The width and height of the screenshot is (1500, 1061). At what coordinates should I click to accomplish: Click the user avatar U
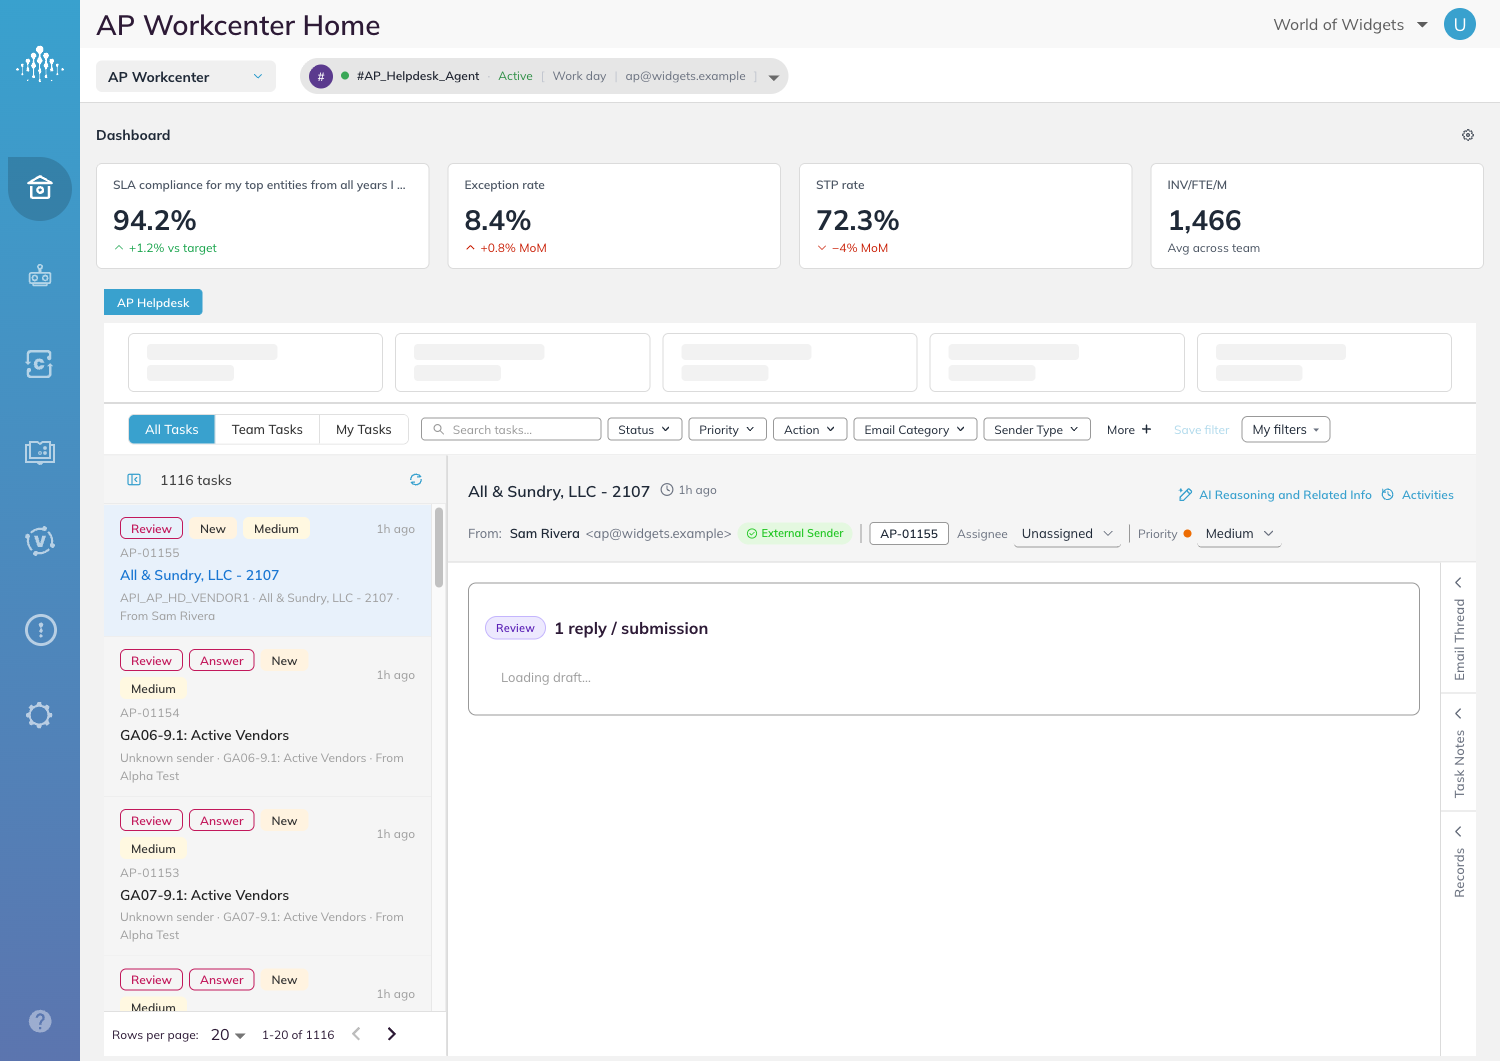tap(1460, 25)
